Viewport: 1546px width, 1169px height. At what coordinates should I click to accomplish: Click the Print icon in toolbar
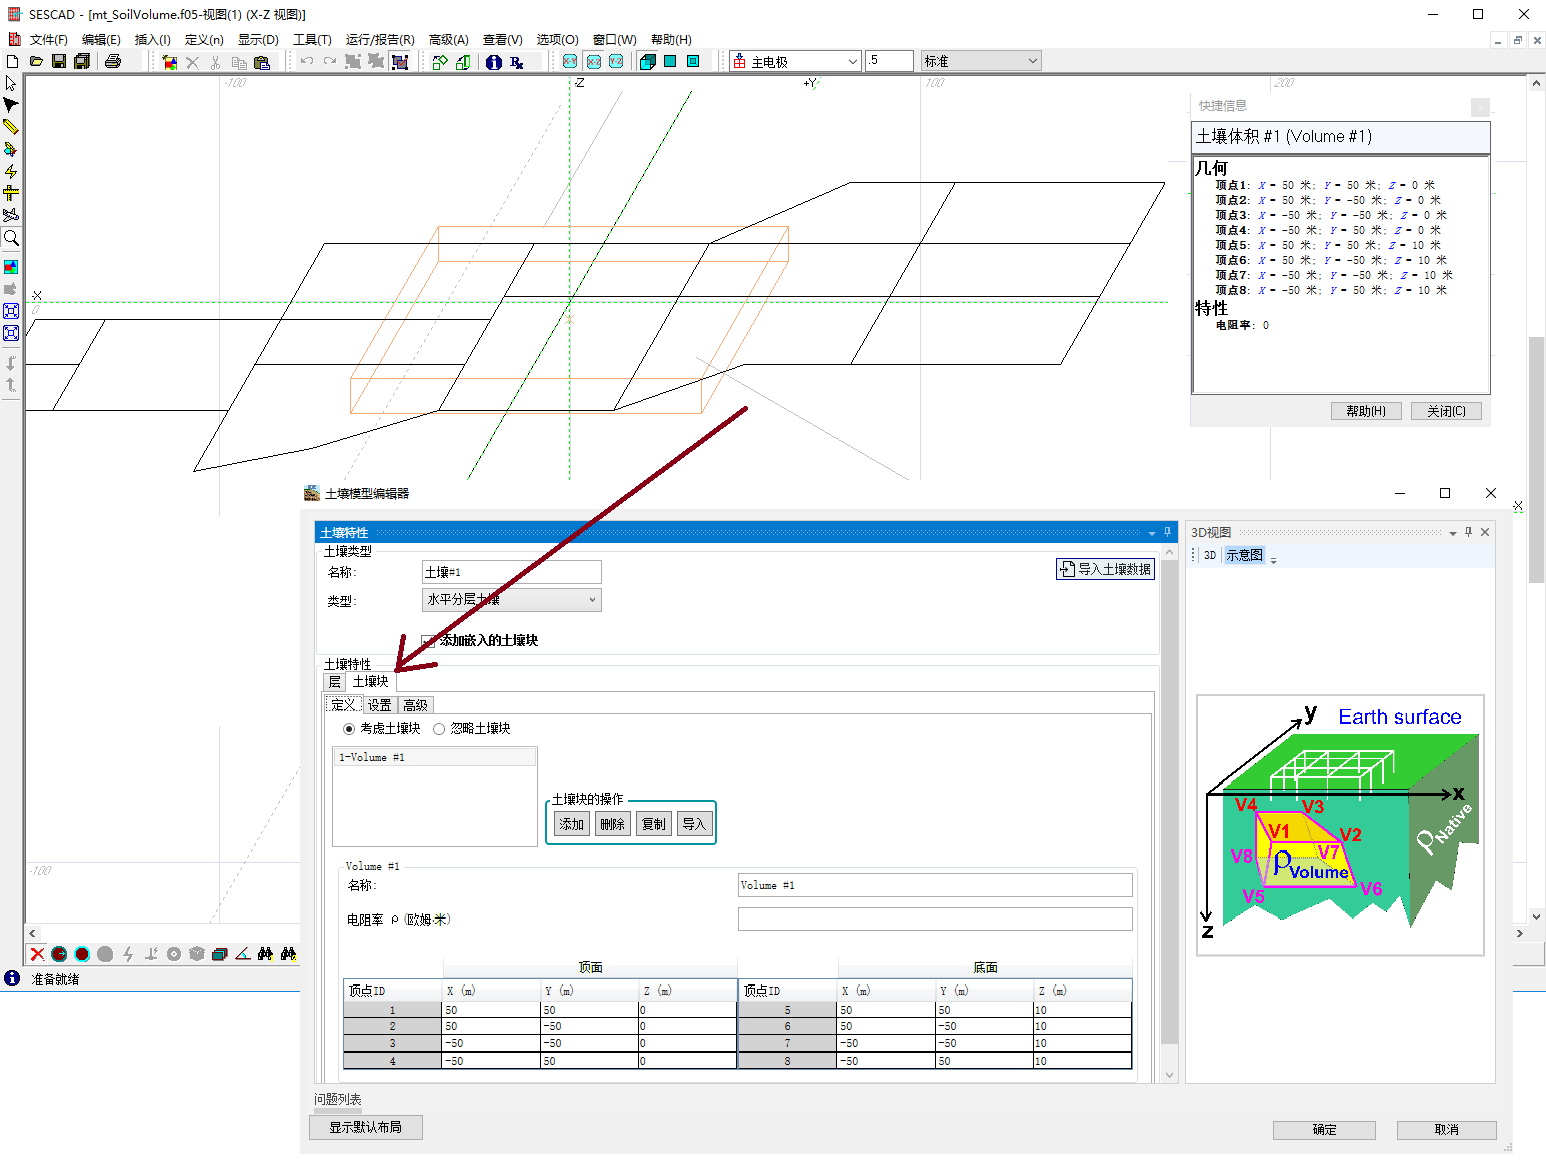[x=113, y=62]
